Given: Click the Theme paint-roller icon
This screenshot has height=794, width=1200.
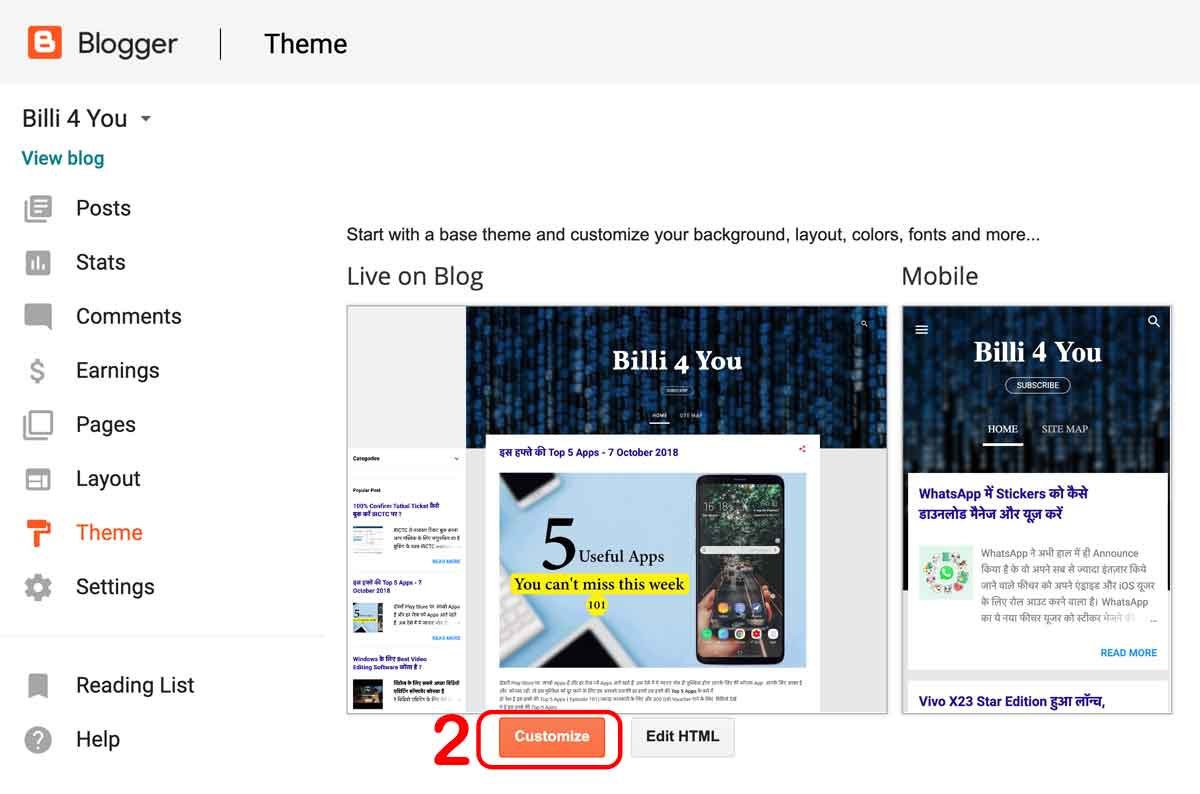Looking at the screenshot, I should coord(38,533).
